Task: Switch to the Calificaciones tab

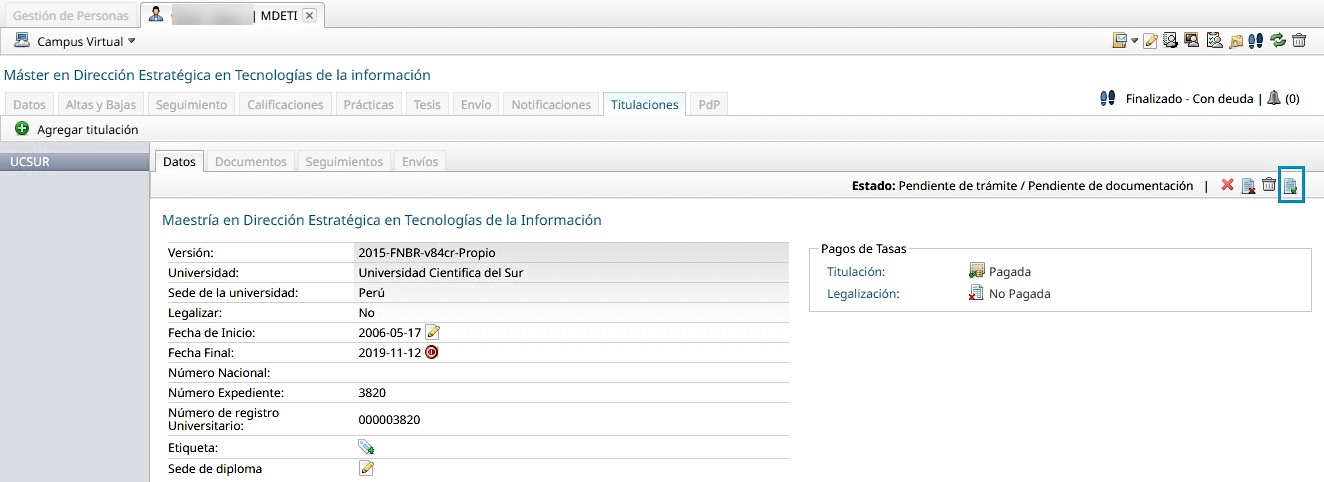Action: [285, 104]
